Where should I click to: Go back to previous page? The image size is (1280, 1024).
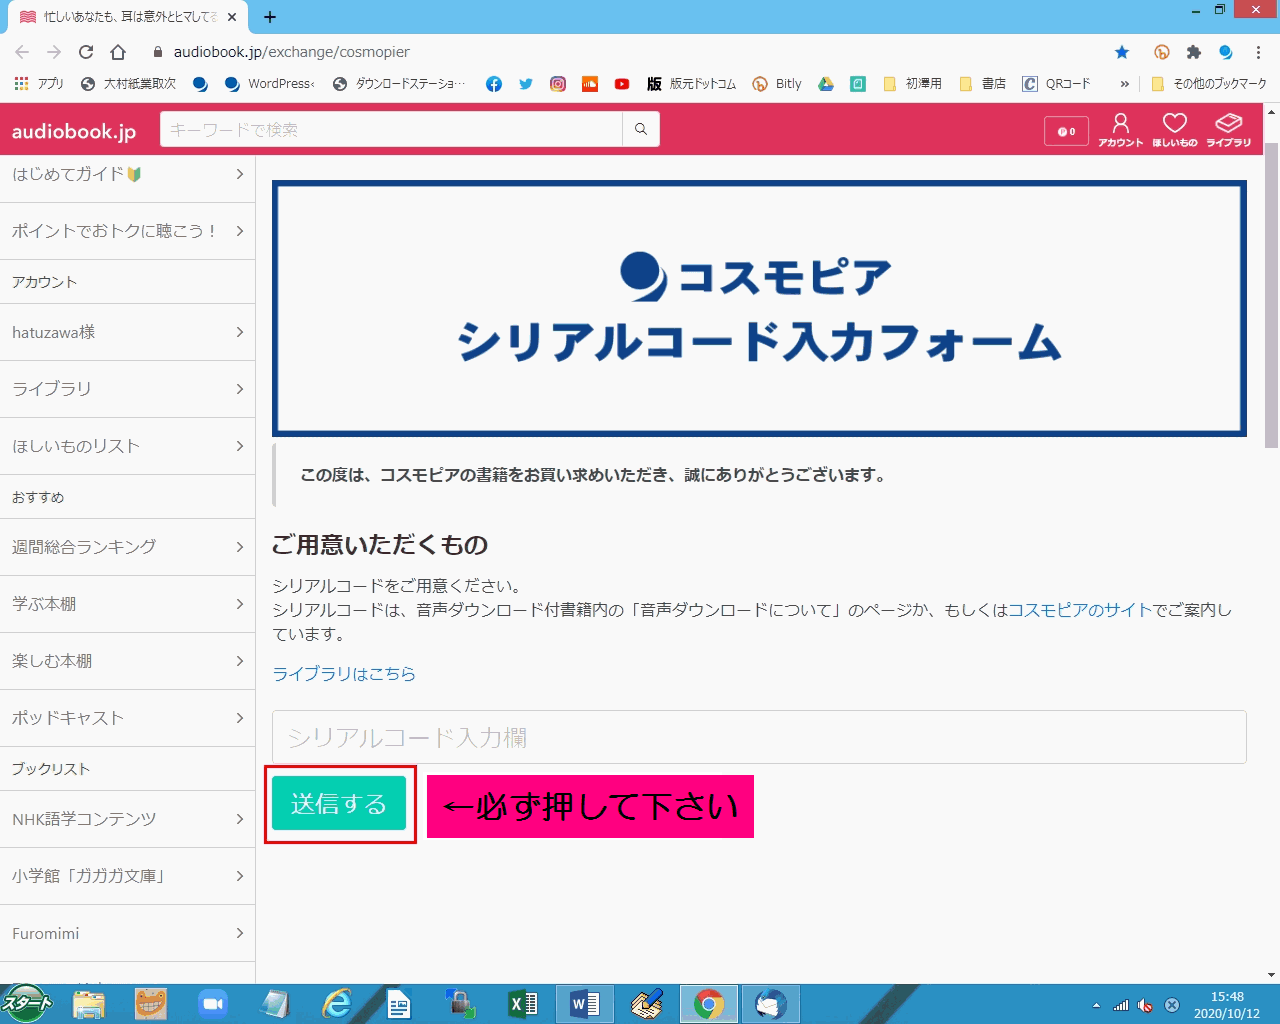pos(22,52)
